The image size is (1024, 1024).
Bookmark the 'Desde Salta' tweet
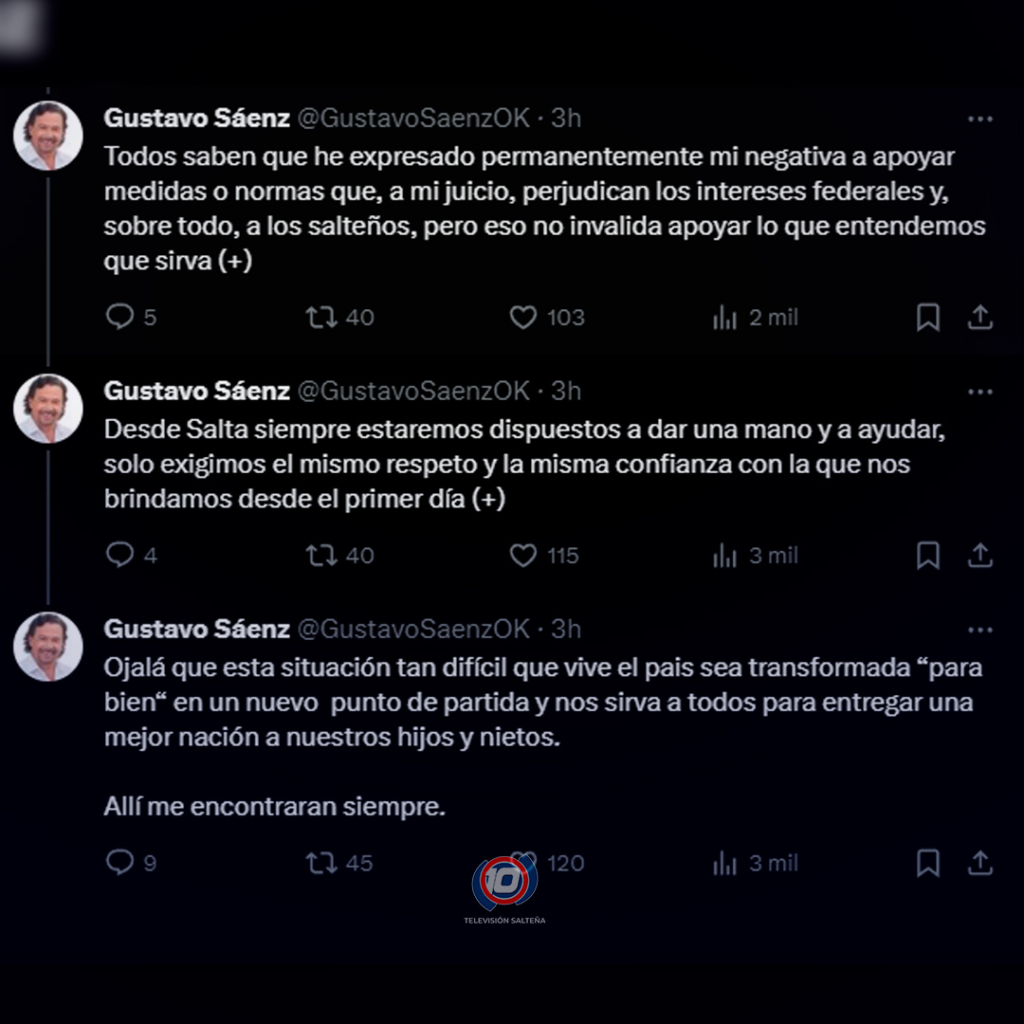[928, 555]
